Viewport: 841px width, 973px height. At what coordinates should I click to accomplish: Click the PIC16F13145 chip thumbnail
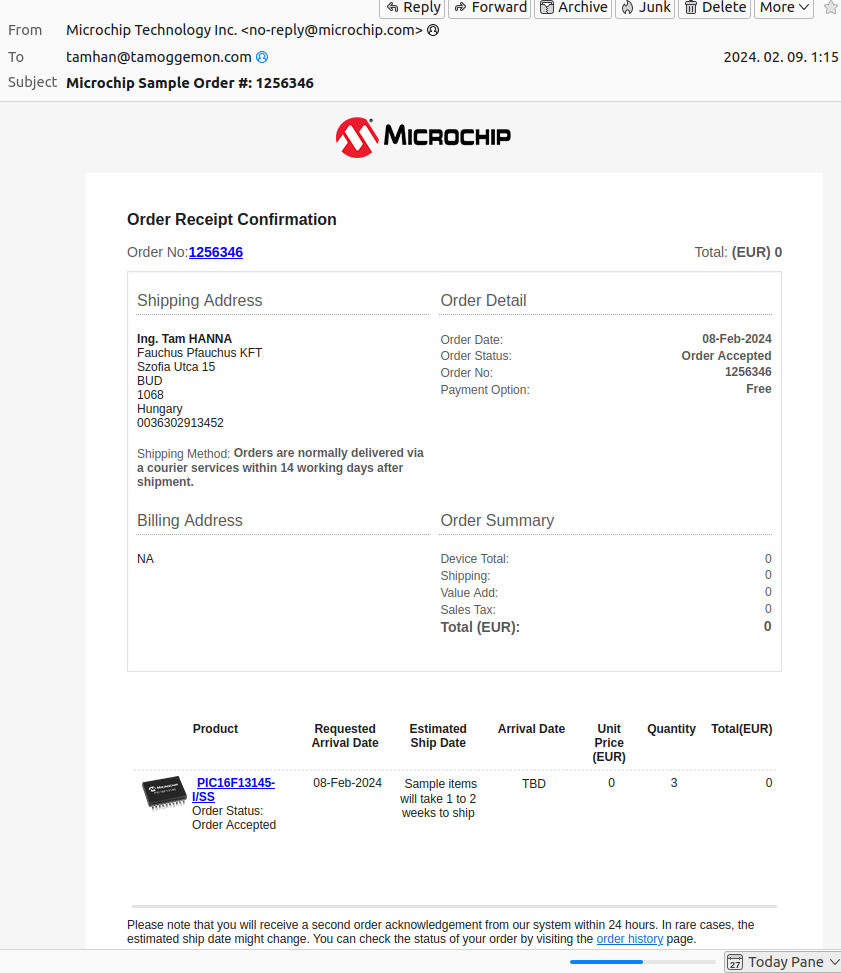click(x=164, y=793)
